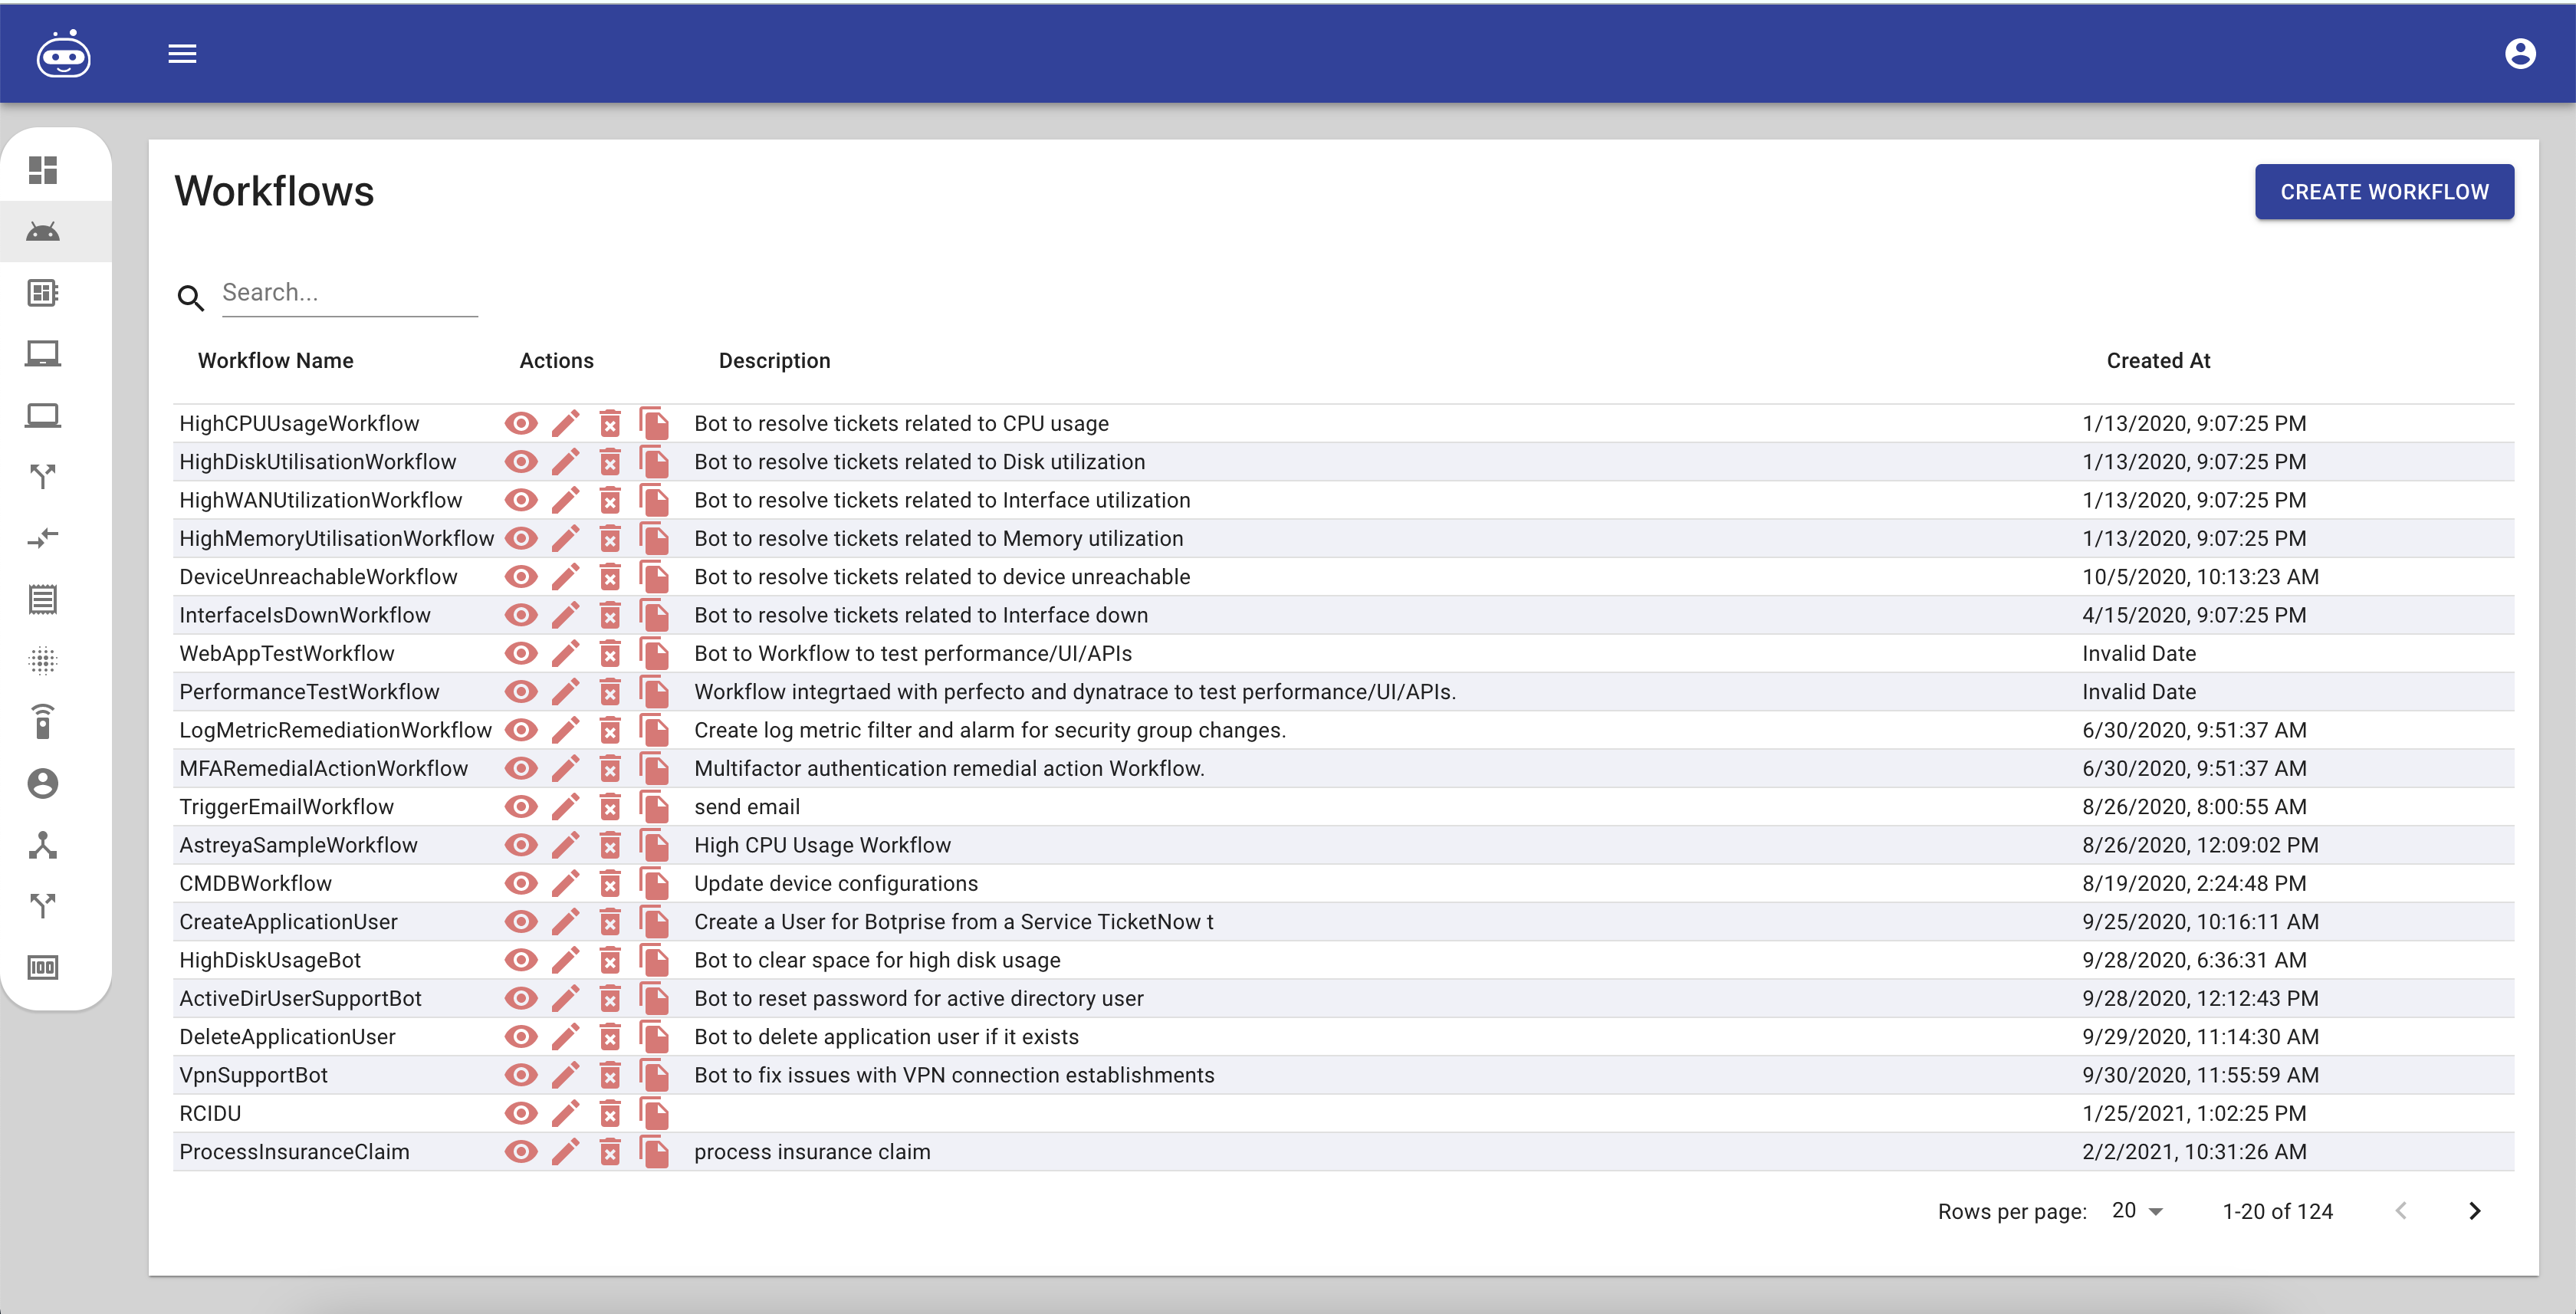Viewport: 2576px width, 1314px height.
Task: Open the dashboard icon in sidebar
Action: (43, 170)
